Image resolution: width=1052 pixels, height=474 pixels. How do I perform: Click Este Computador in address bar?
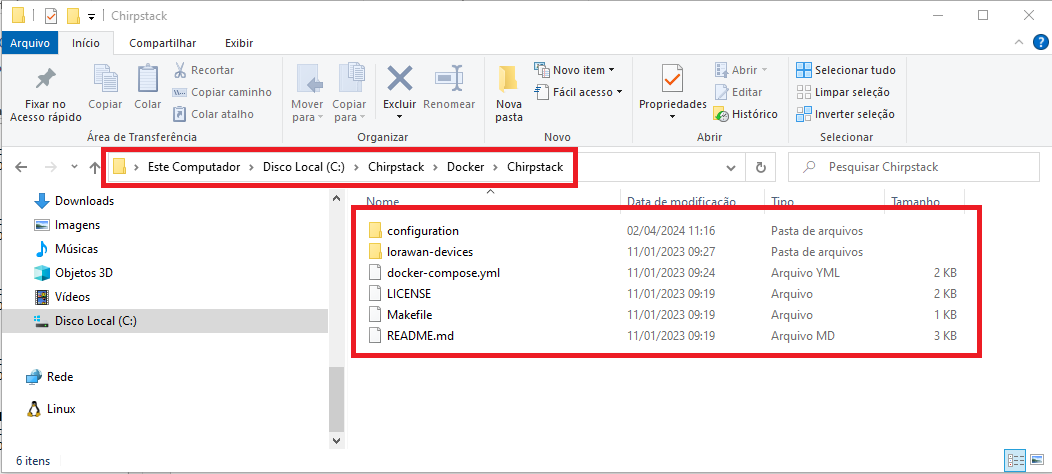[194, 167]
